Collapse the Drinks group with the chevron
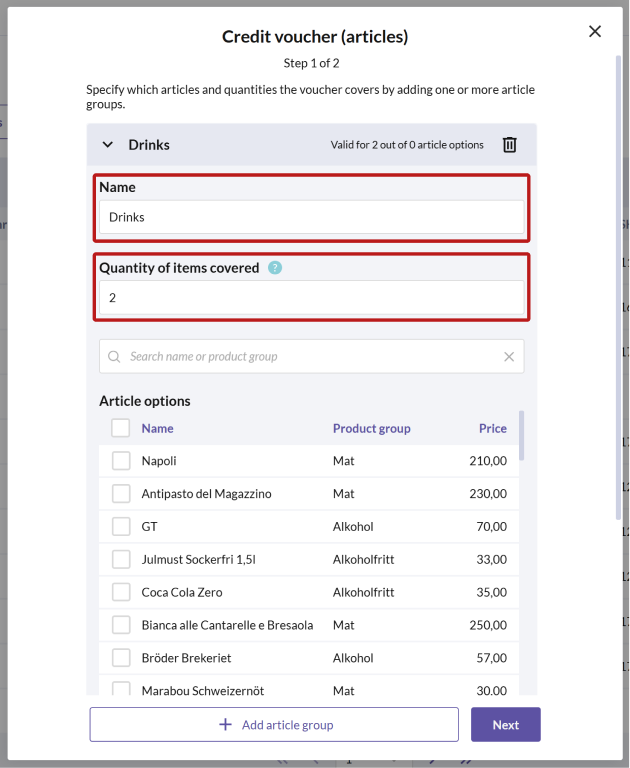The image size is (630, 768). 108,145
